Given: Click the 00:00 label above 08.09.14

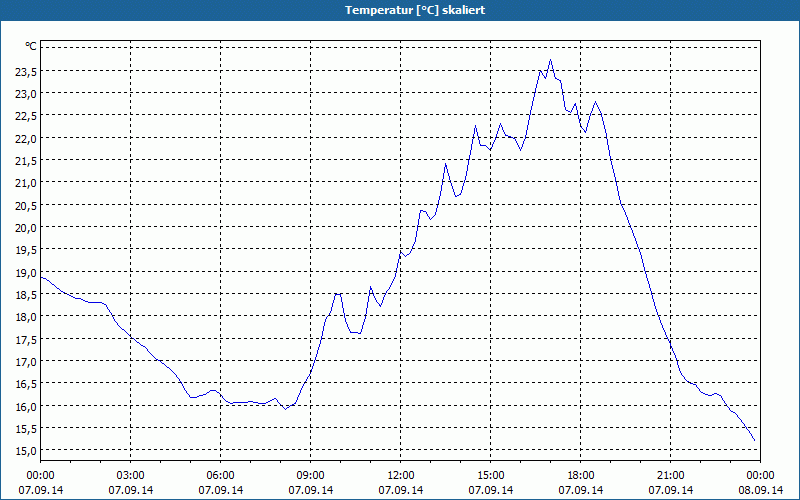Looking at the screenshot, I should (x=760, y=476).
